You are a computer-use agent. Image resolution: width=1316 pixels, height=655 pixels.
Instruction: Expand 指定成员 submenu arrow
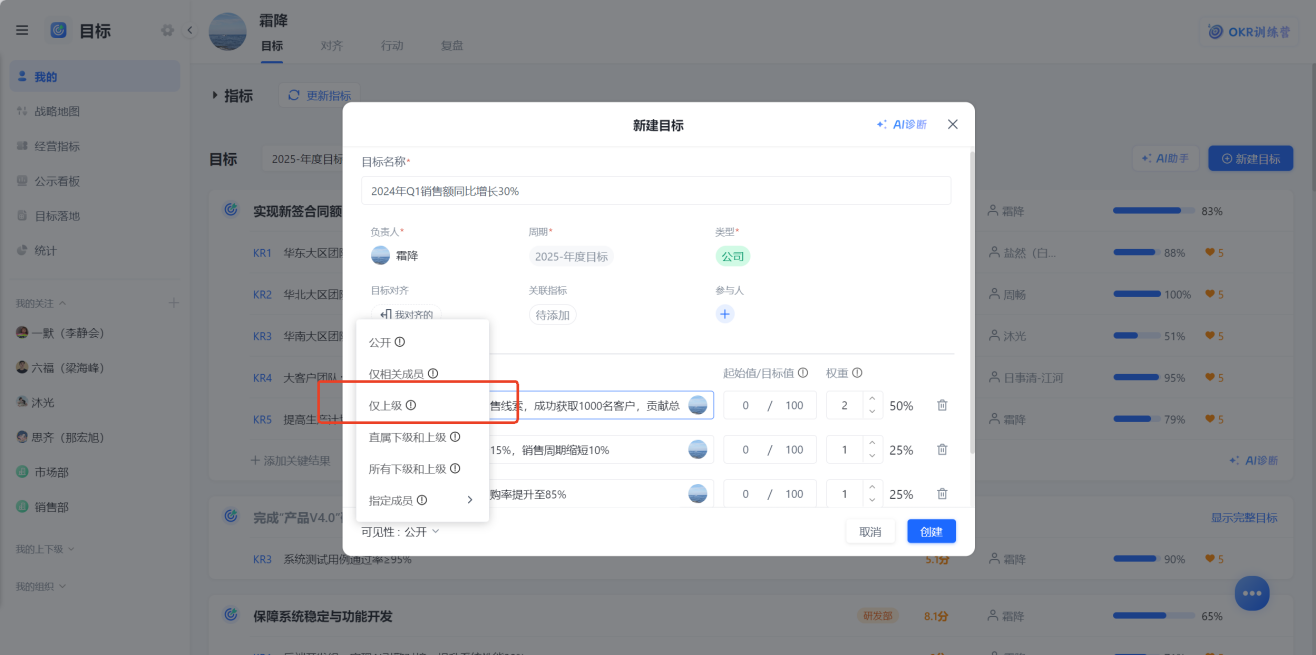(470, 500)
